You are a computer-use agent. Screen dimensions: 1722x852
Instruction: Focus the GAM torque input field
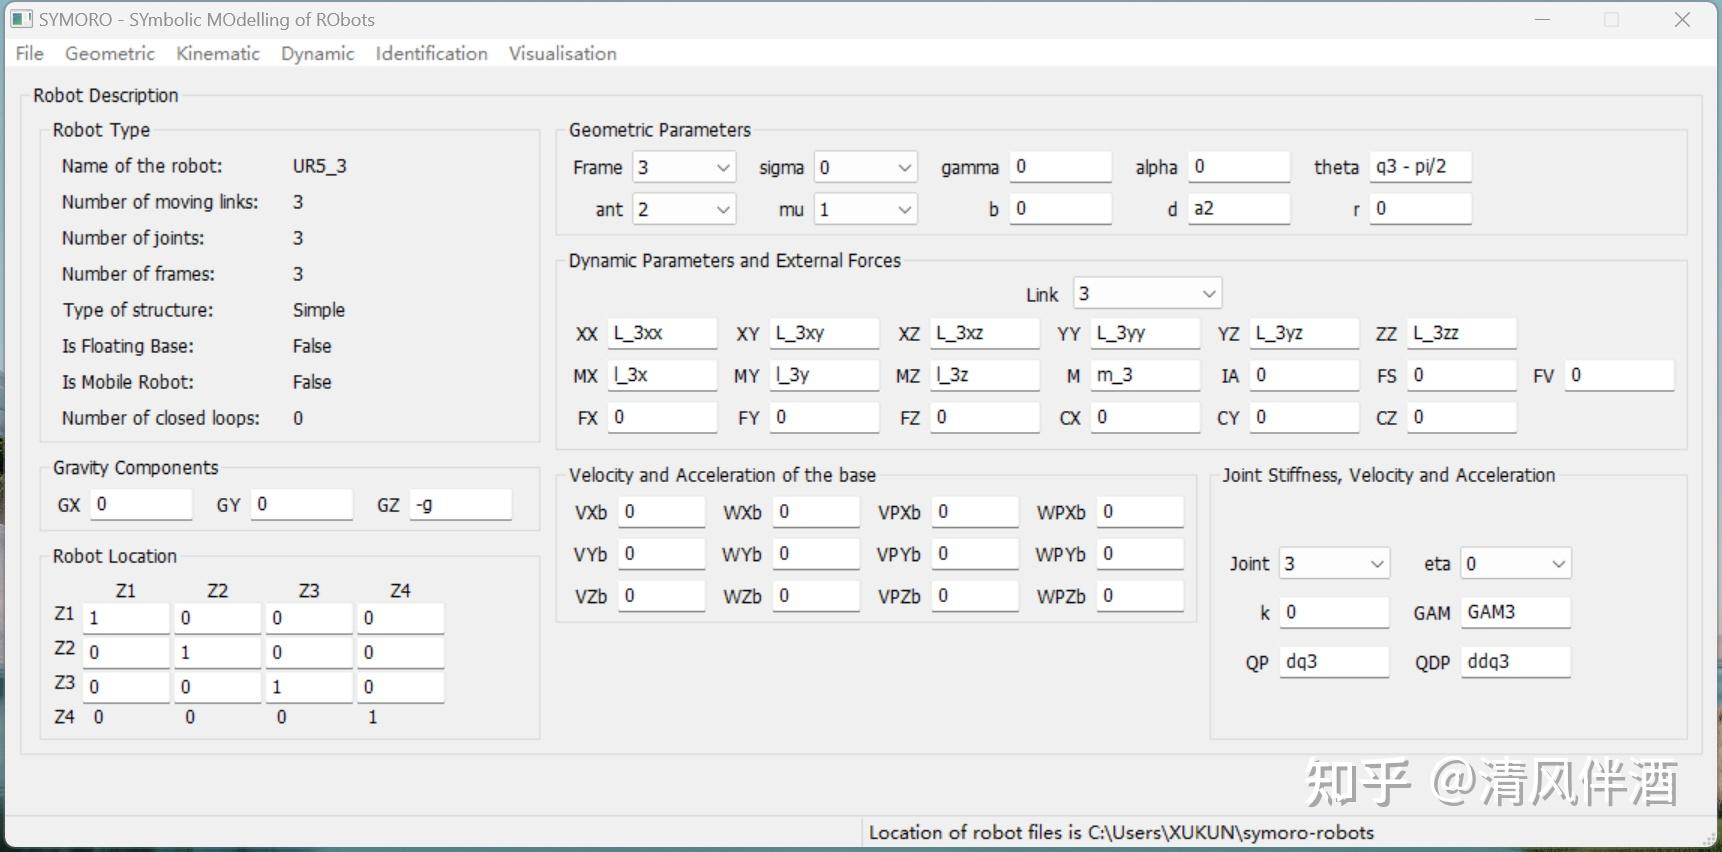click(1514, 612)
